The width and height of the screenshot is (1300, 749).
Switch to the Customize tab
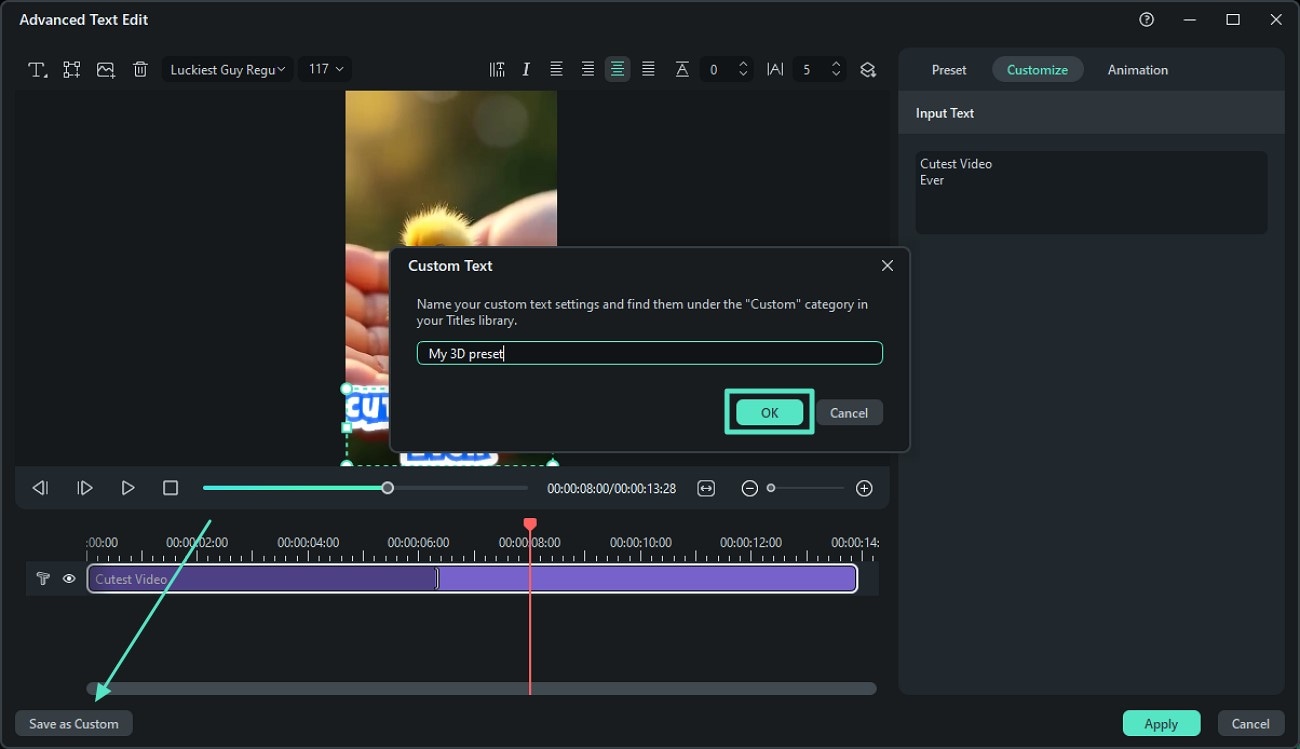coord(1037,70)
